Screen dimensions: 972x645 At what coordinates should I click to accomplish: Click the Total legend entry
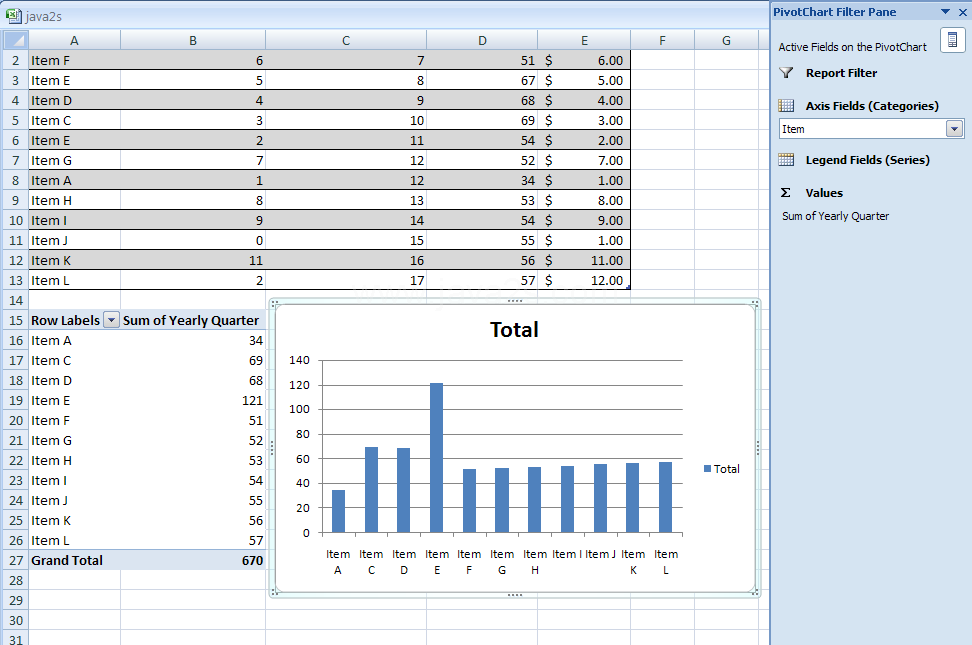point(722,469)
